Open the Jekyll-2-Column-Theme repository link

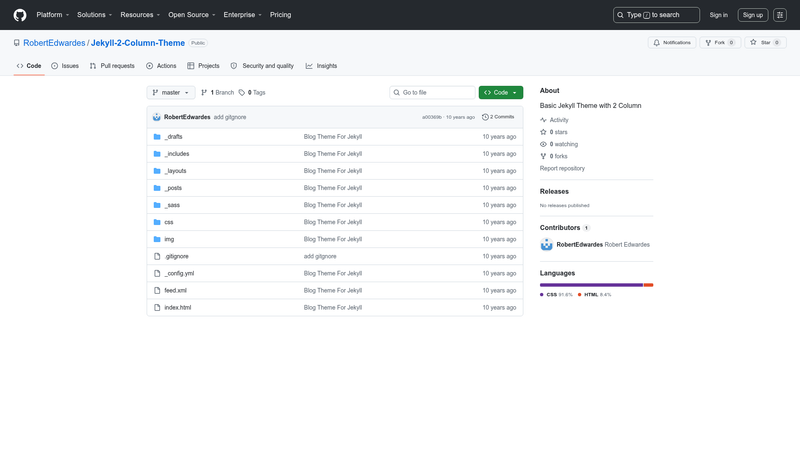[138, 43]
